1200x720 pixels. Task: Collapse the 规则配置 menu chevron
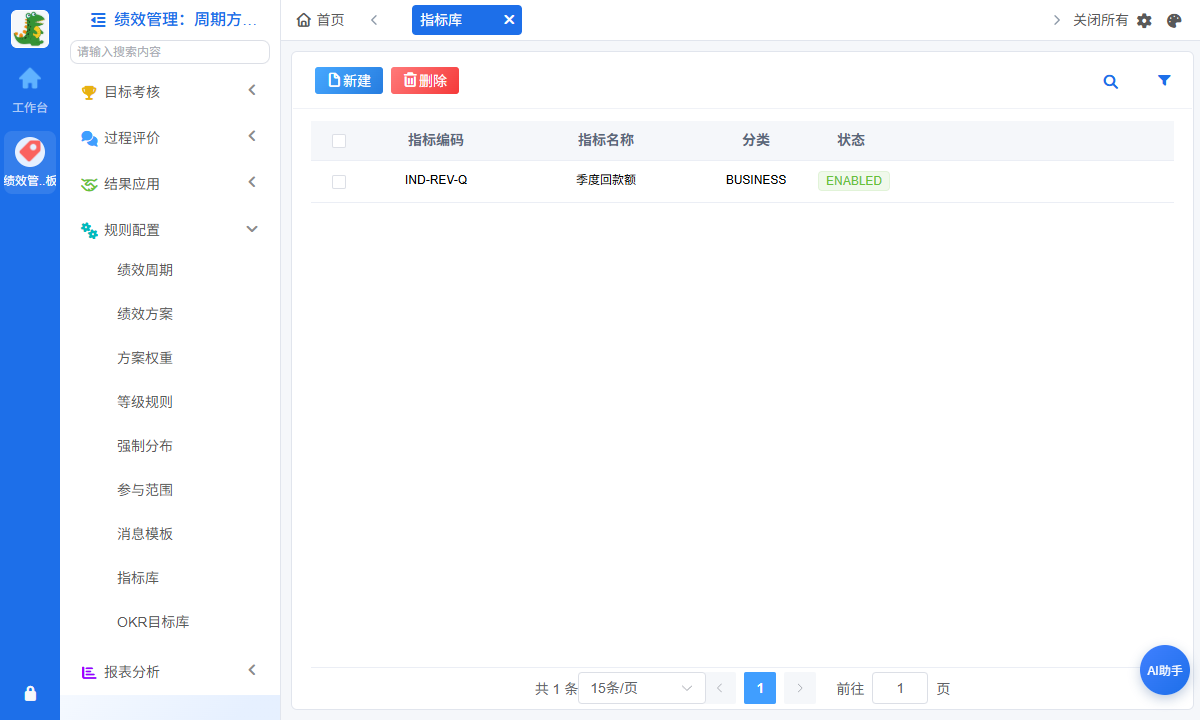click(x=252, y=229)
